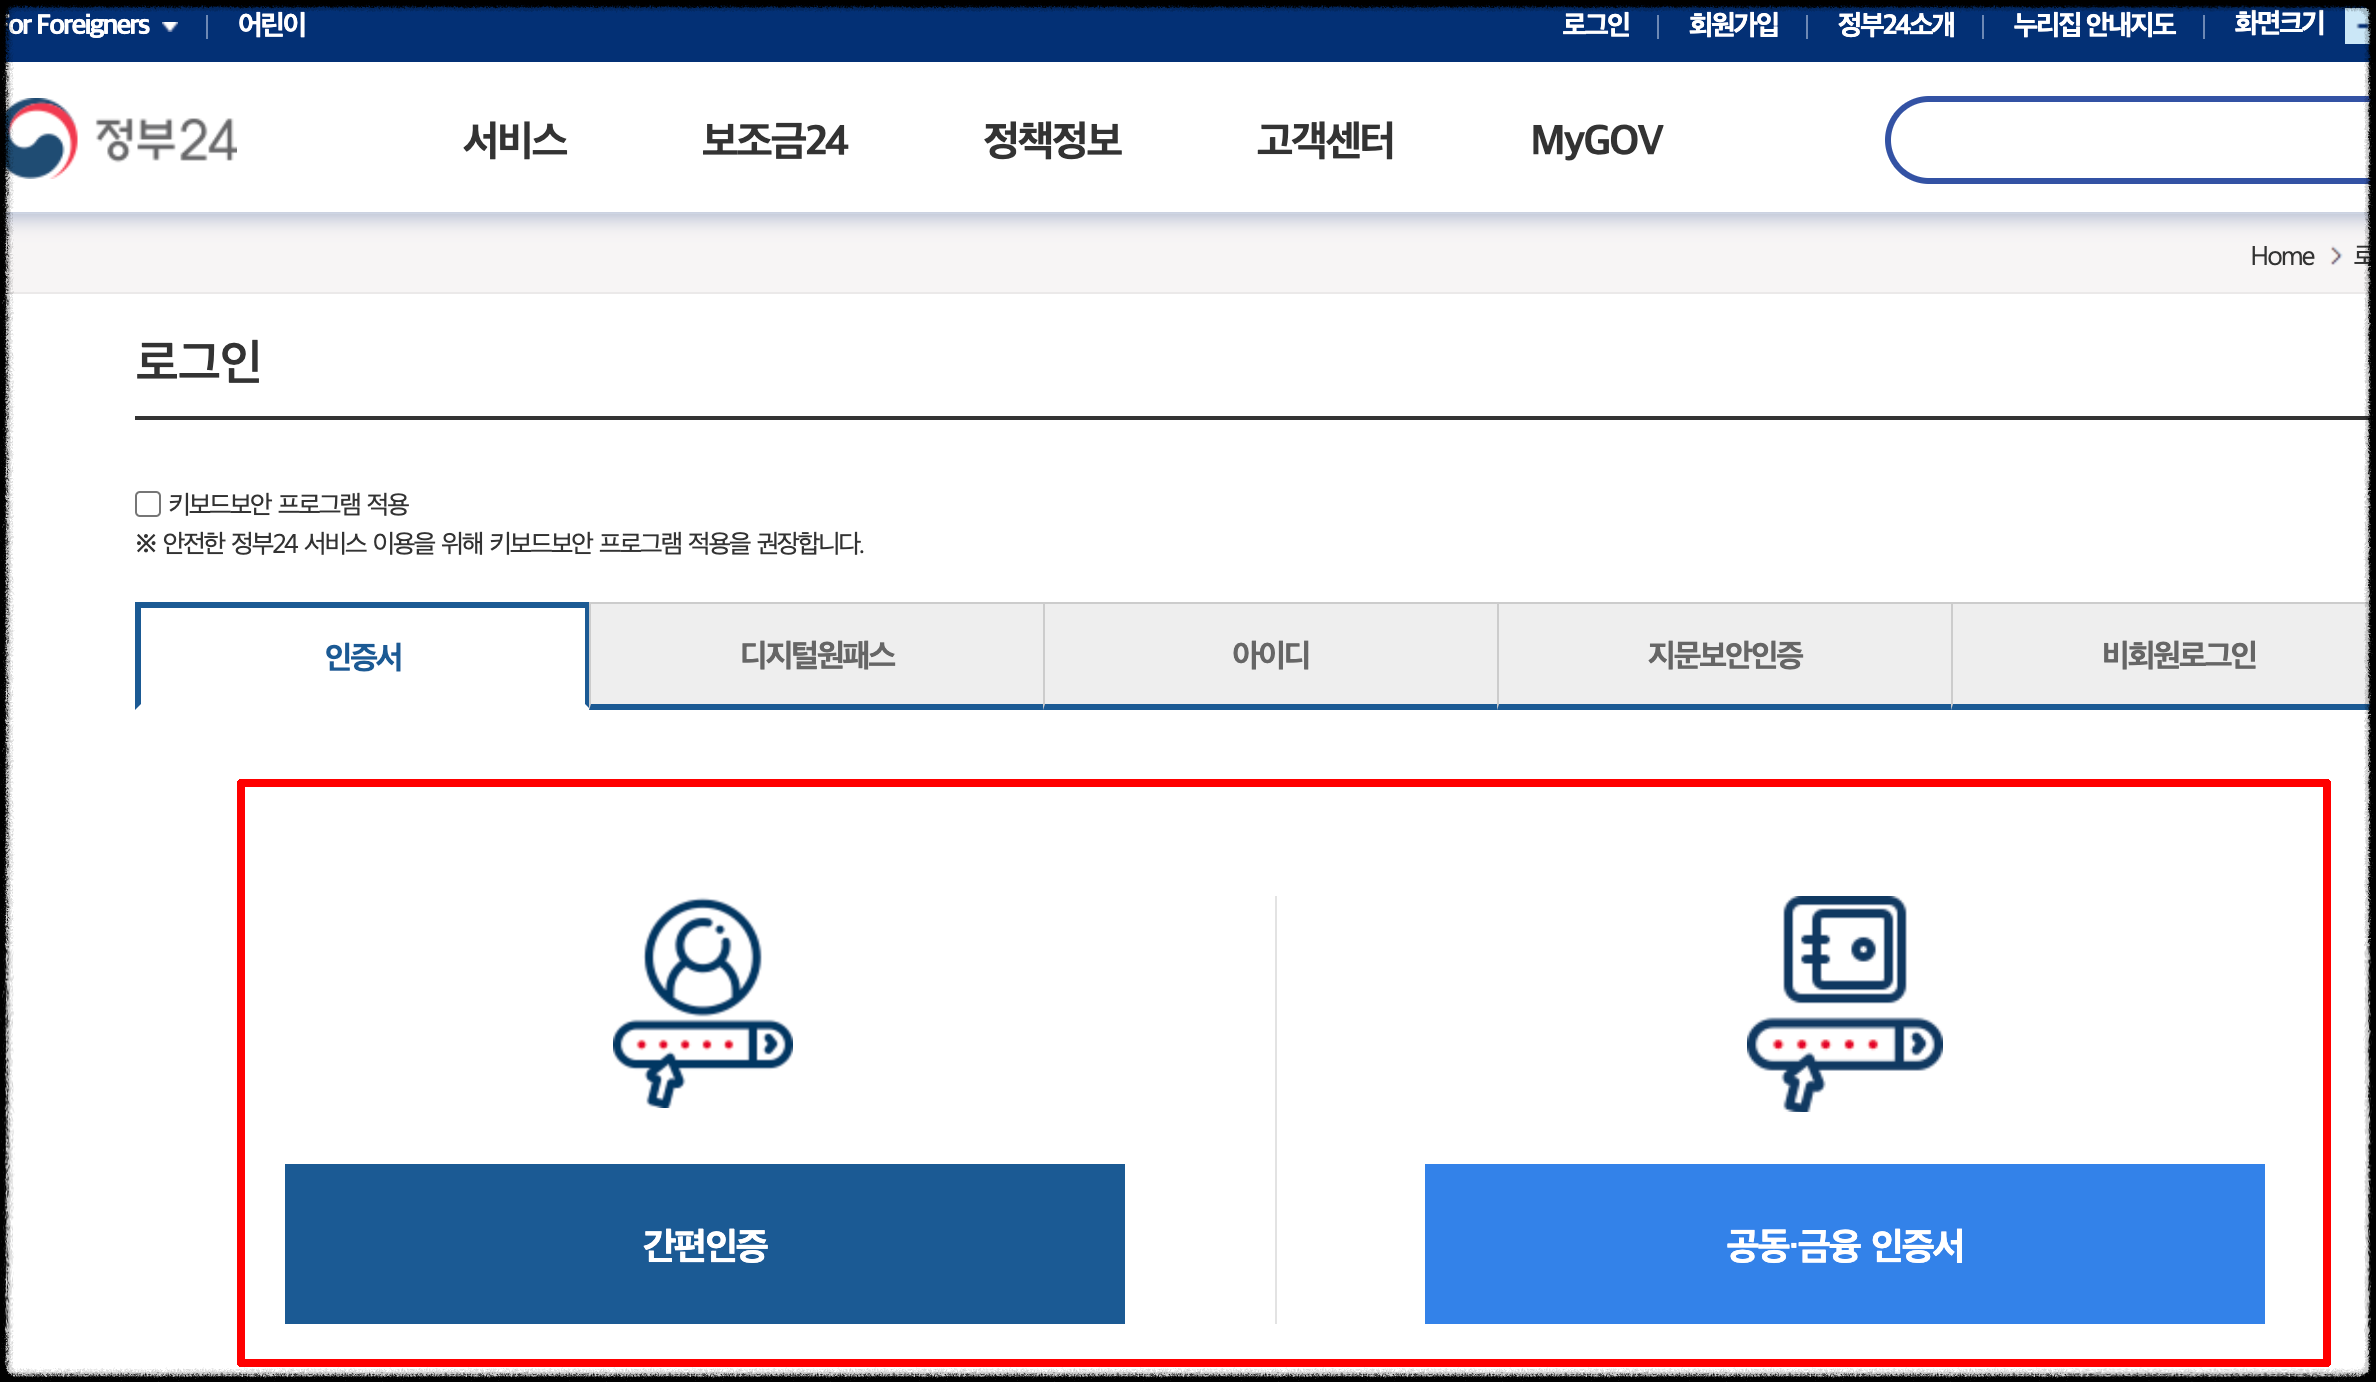
Task: Enable 키보드보안 프로그램 적용 checkbox
Action: tap(148, 504)
